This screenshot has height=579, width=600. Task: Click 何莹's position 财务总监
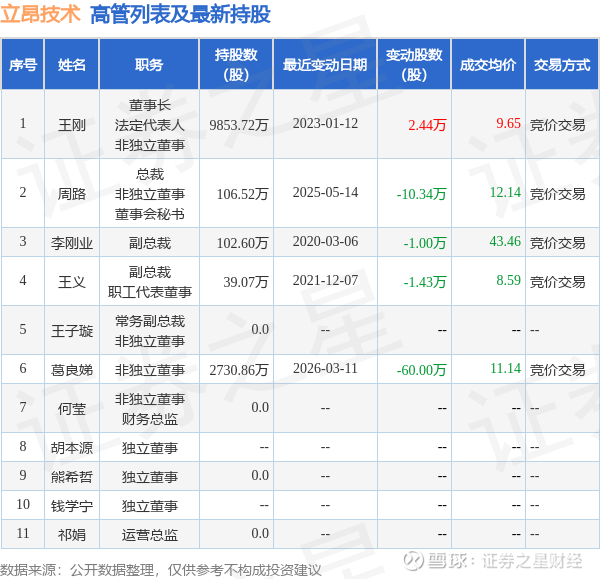150,419
